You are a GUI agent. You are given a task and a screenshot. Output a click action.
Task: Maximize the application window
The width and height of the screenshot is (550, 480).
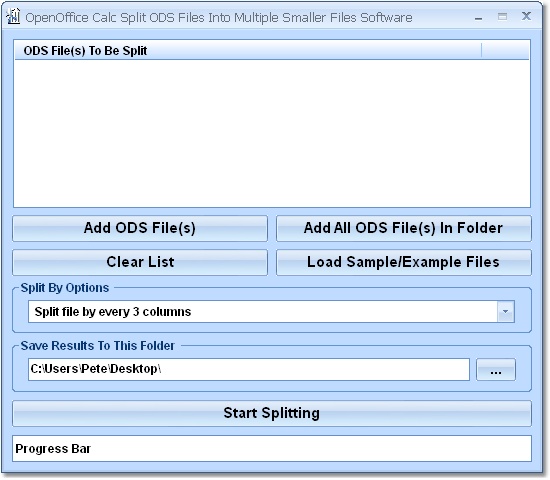[x=502, y=16]
